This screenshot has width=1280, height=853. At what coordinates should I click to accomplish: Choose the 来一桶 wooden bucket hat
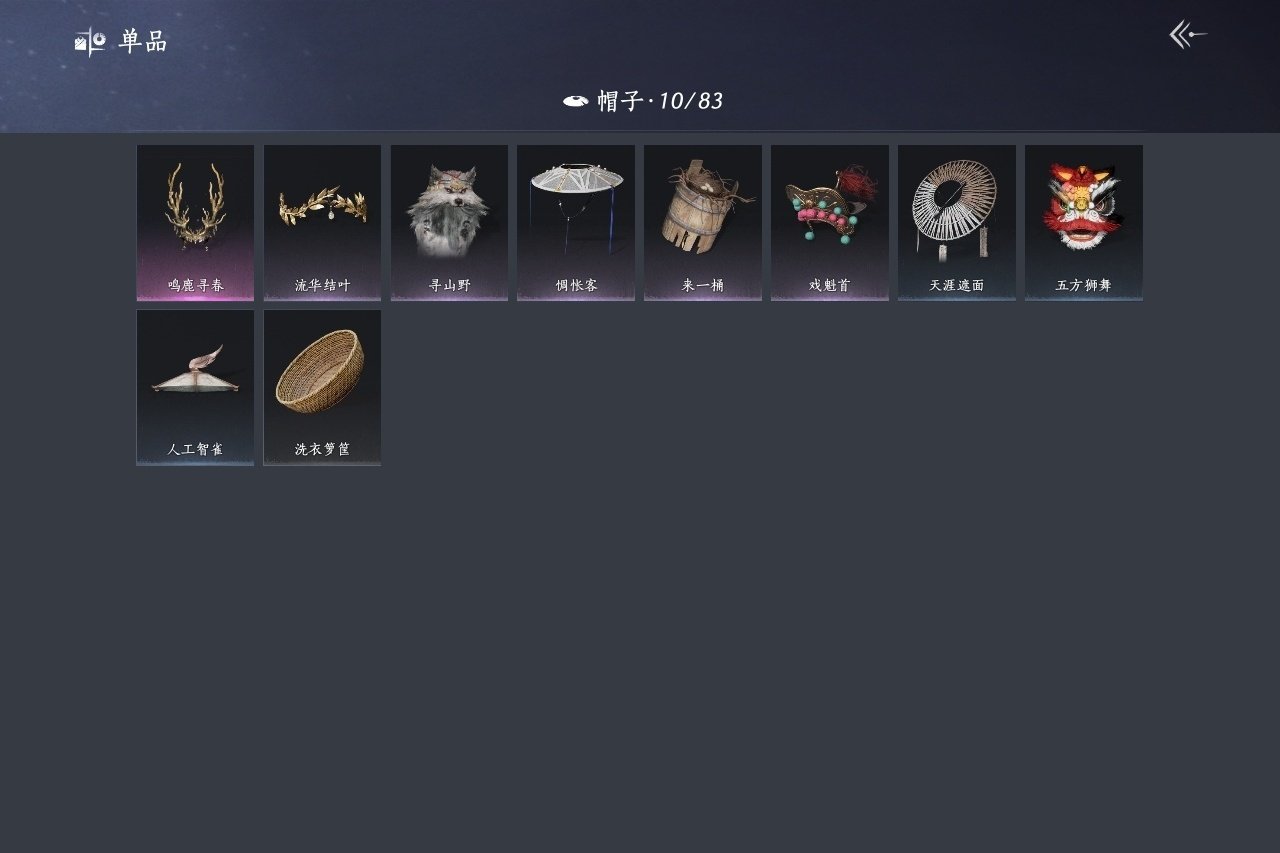pos(703,222)
